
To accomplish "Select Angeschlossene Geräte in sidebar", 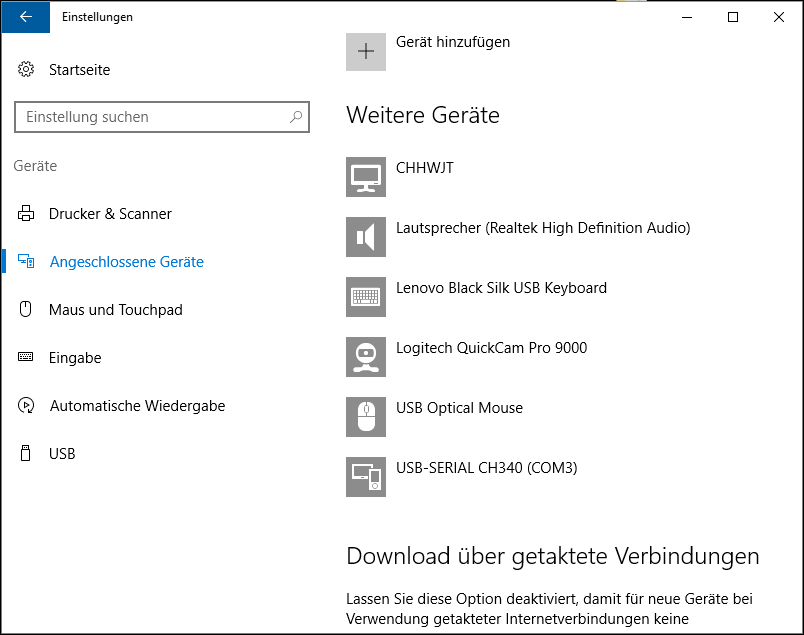I will (127, 262).
